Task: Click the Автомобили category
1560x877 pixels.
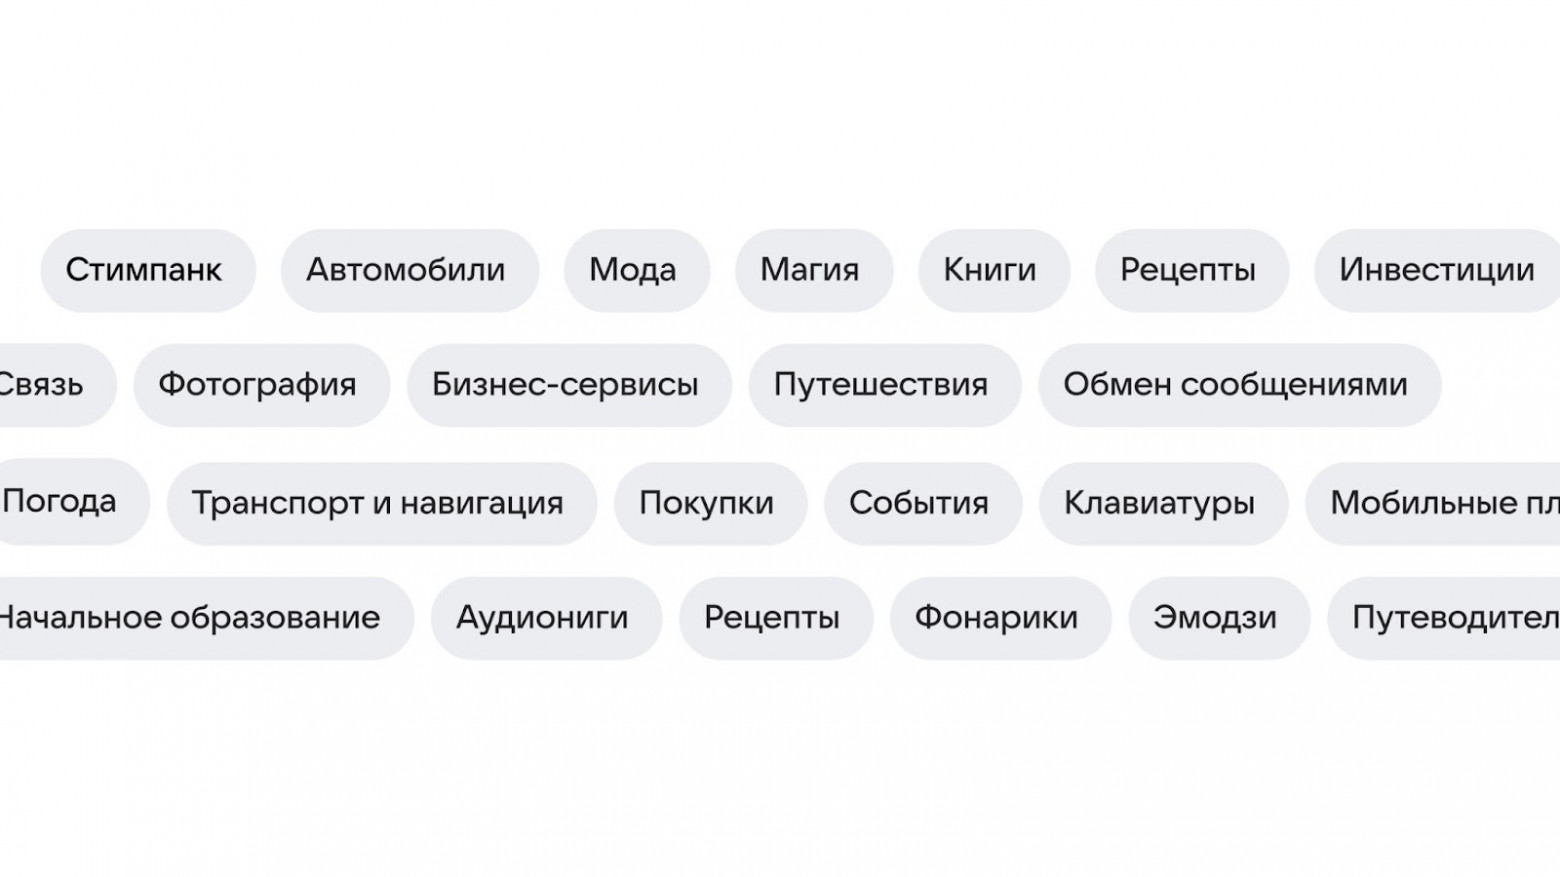Action: 408,270
